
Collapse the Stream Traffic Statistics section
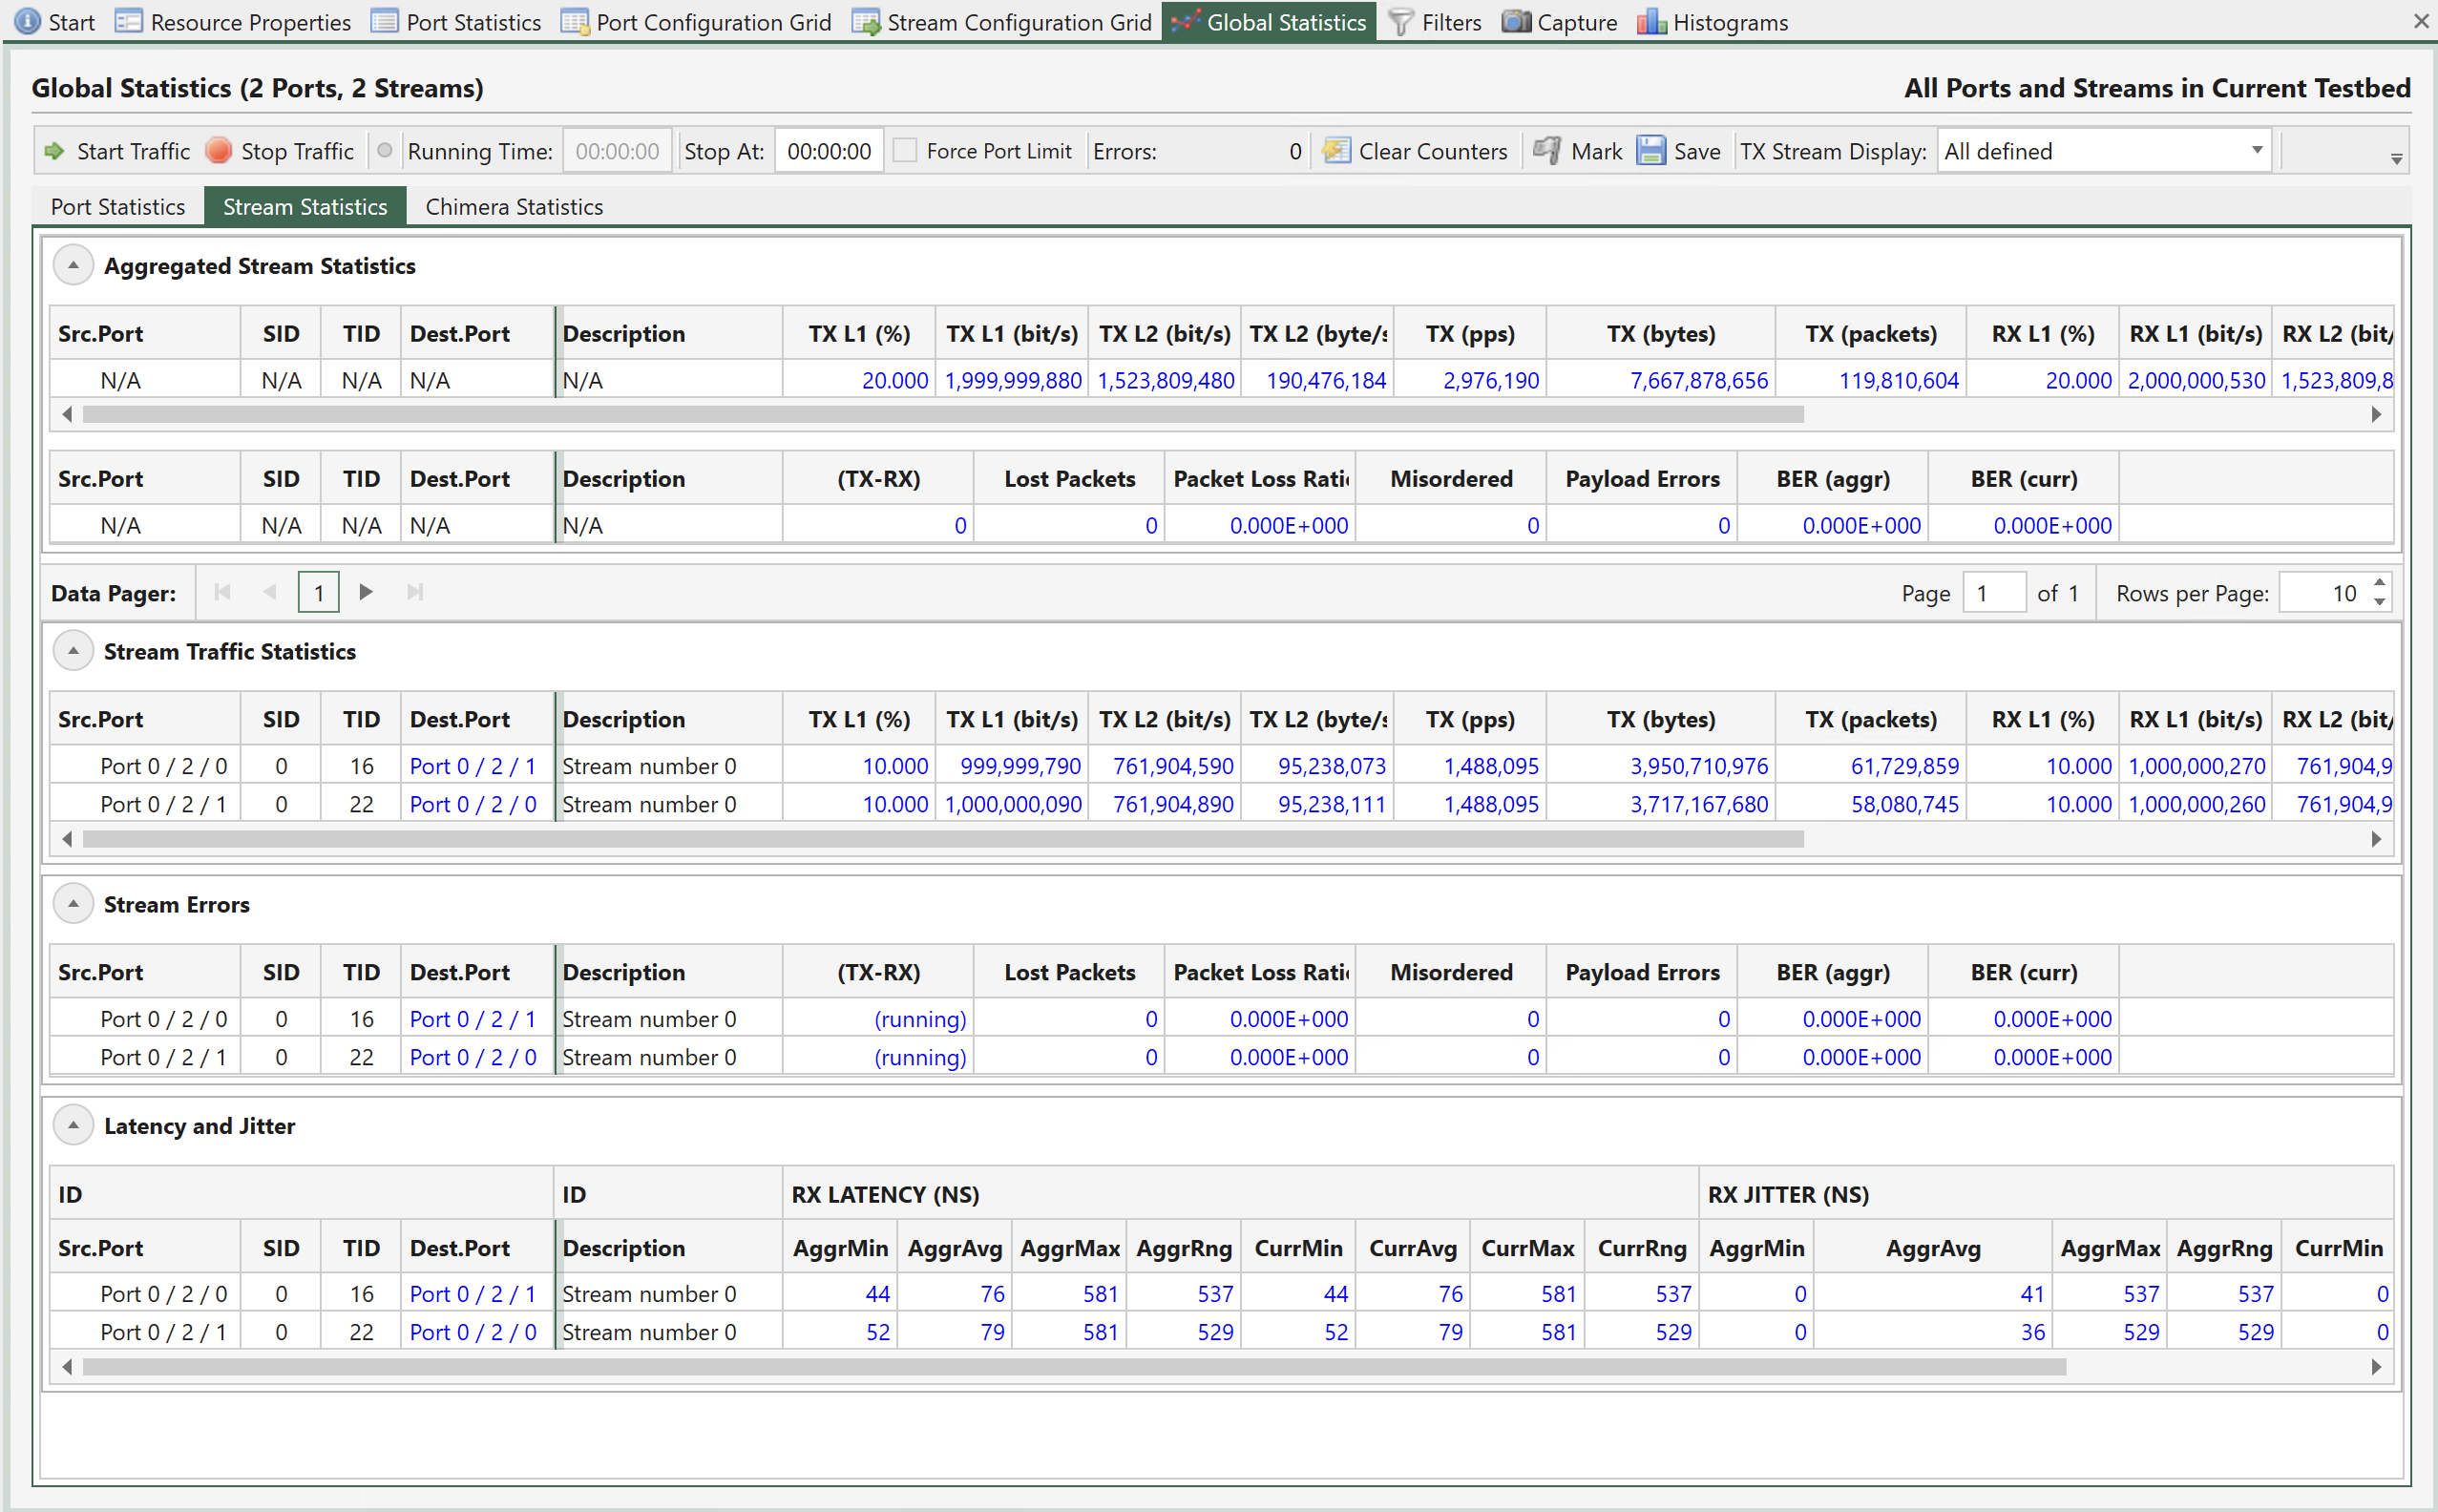(x=72, y=652)
